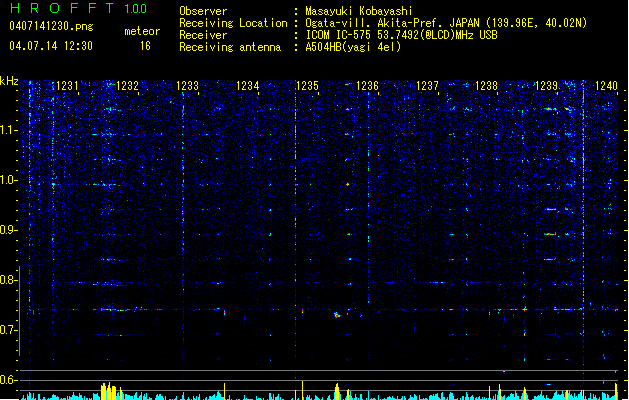Click the 1.0 kHz axis label
Image resolution: width=629 pixels, height=400 pixels.
(9, 180)
